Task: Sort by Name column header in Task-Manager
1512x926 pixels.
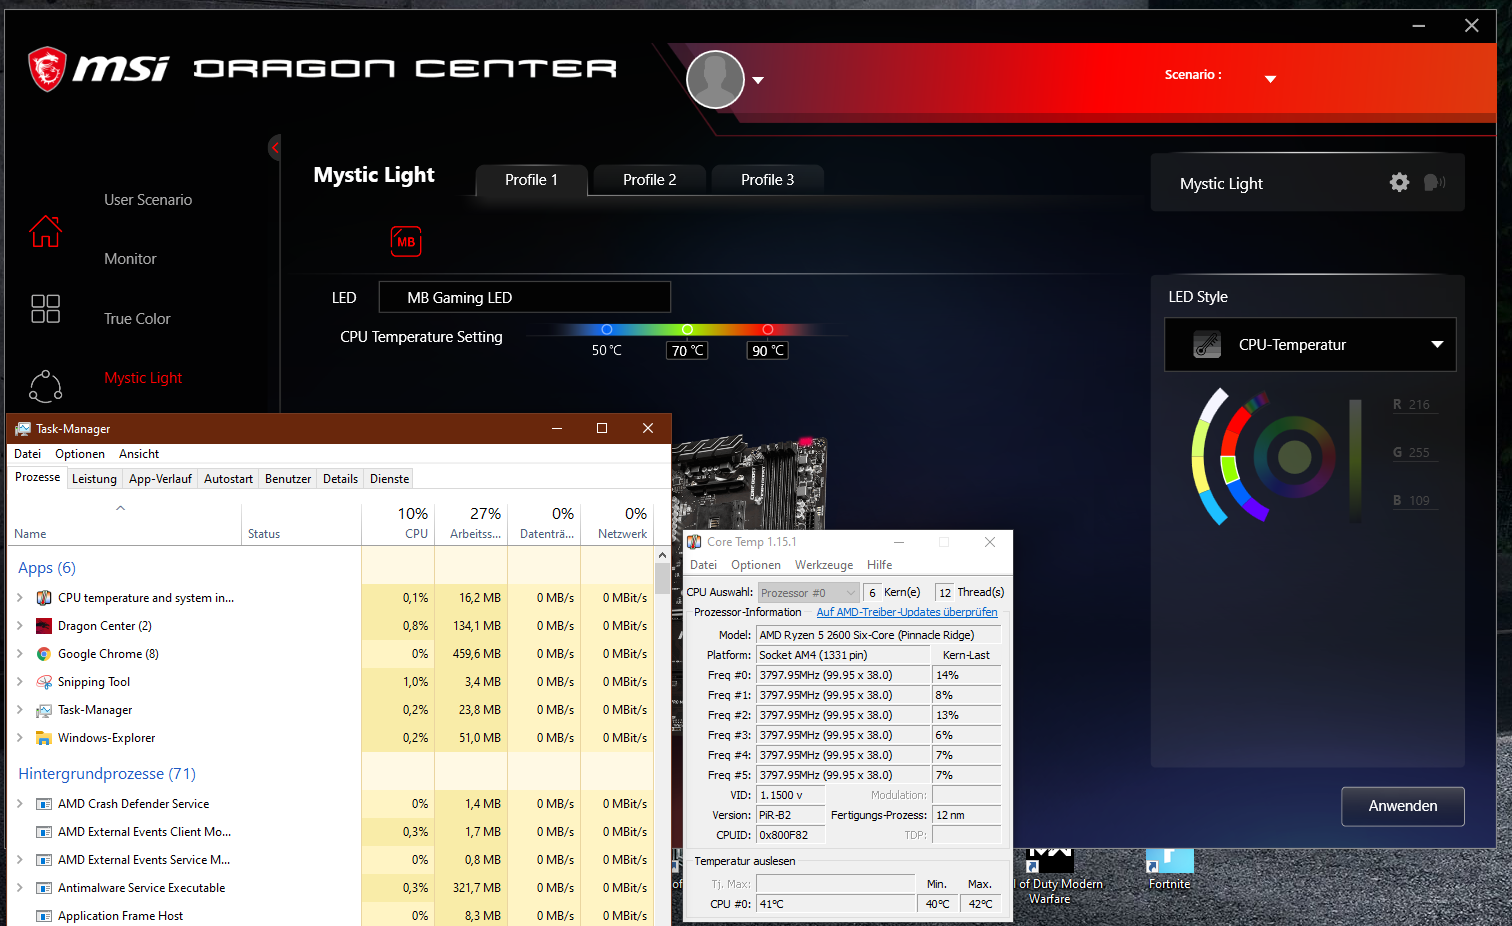Action: pyautogui.click(x=125, y=522)
